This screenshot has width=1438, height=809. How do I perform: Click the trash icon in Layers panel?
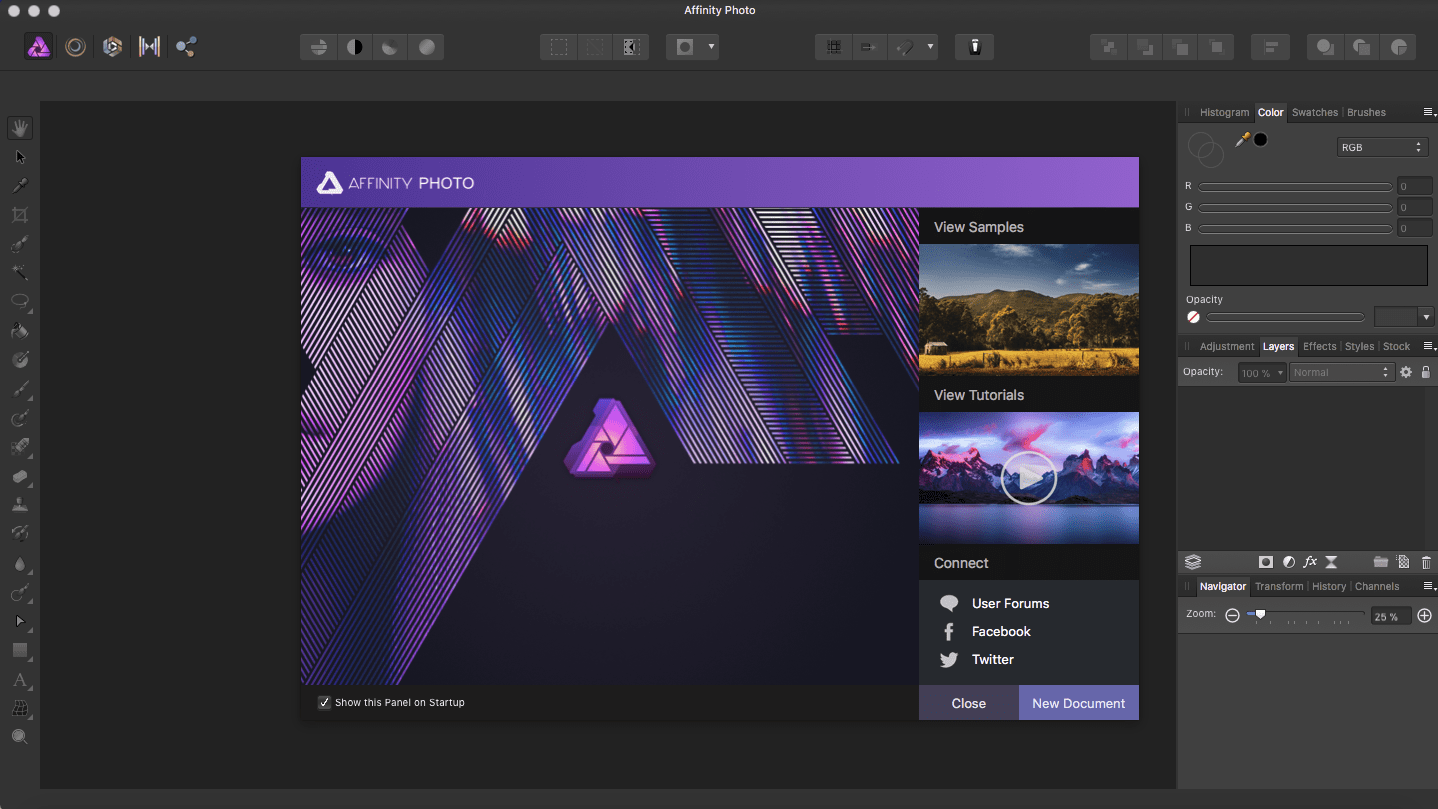(x=1426, y=562)
